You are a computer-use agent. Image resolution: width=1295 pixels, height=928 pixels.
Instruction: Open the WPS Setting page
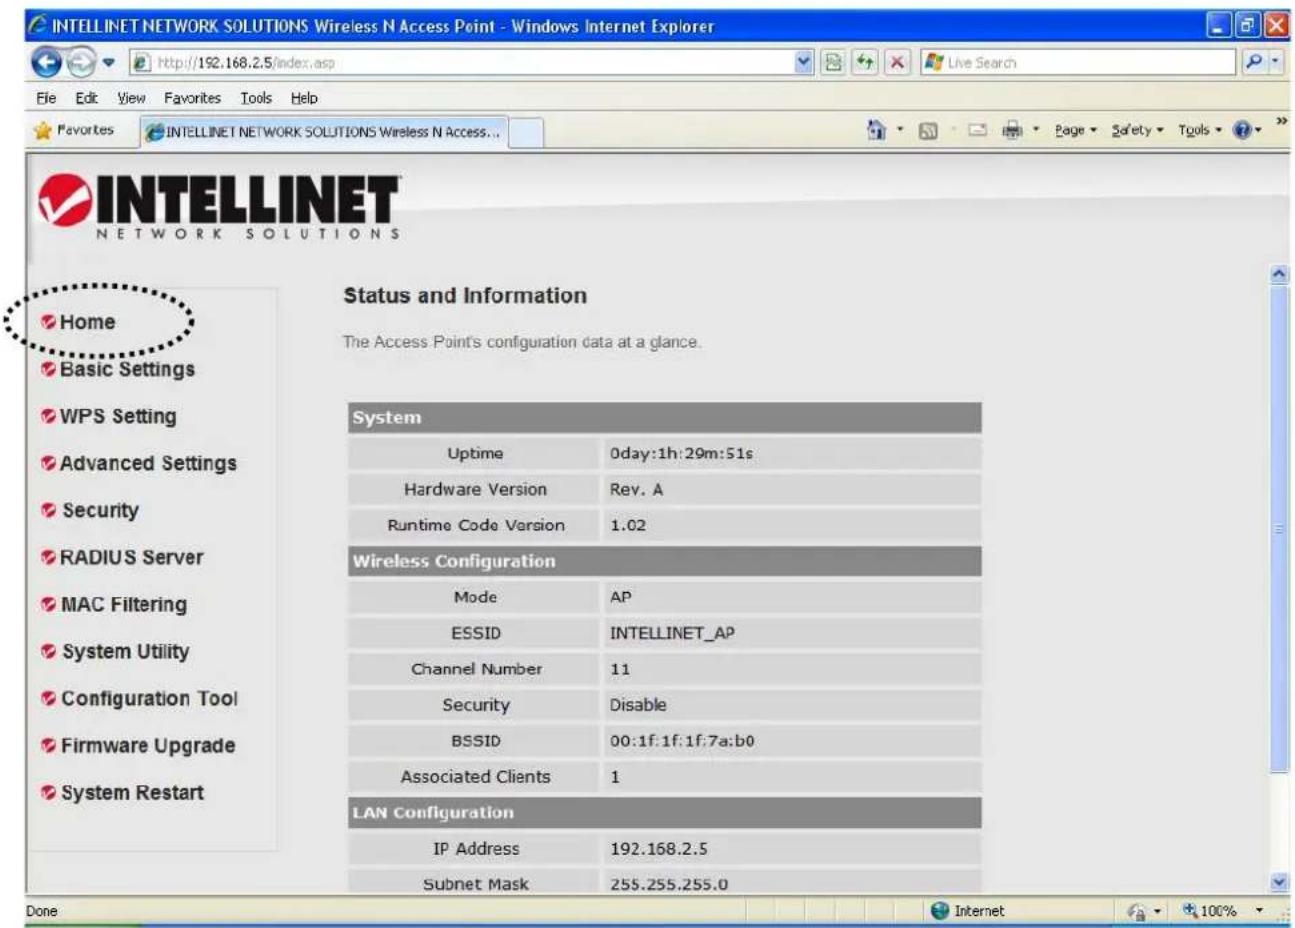point(118,416)
